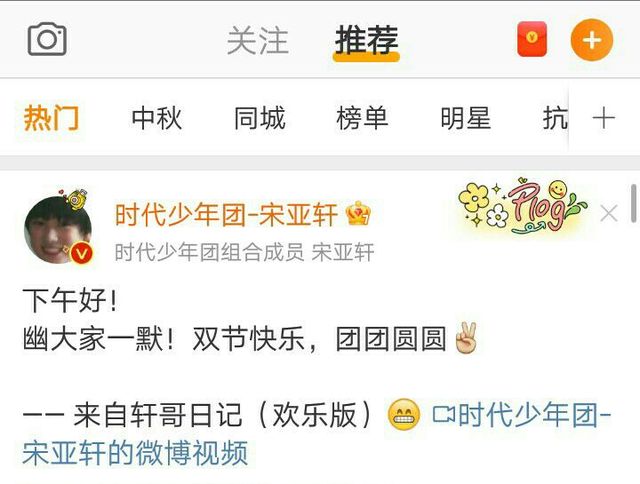Switch to the 关注 tab
This screenshot has width=640, height=484.
[x=258, y=40]
